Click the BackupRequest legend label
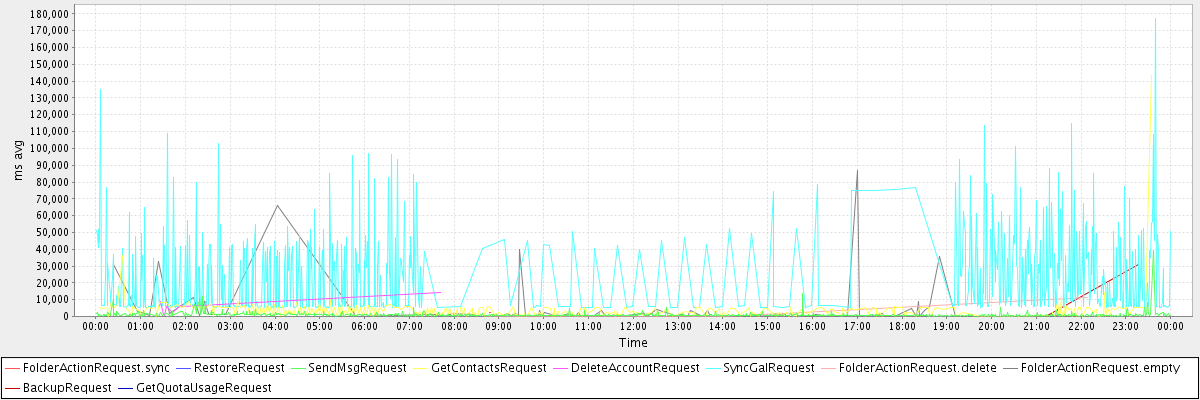Image resolution: width=1200 pixels, height=400 pixels. [x=66, y=387]
